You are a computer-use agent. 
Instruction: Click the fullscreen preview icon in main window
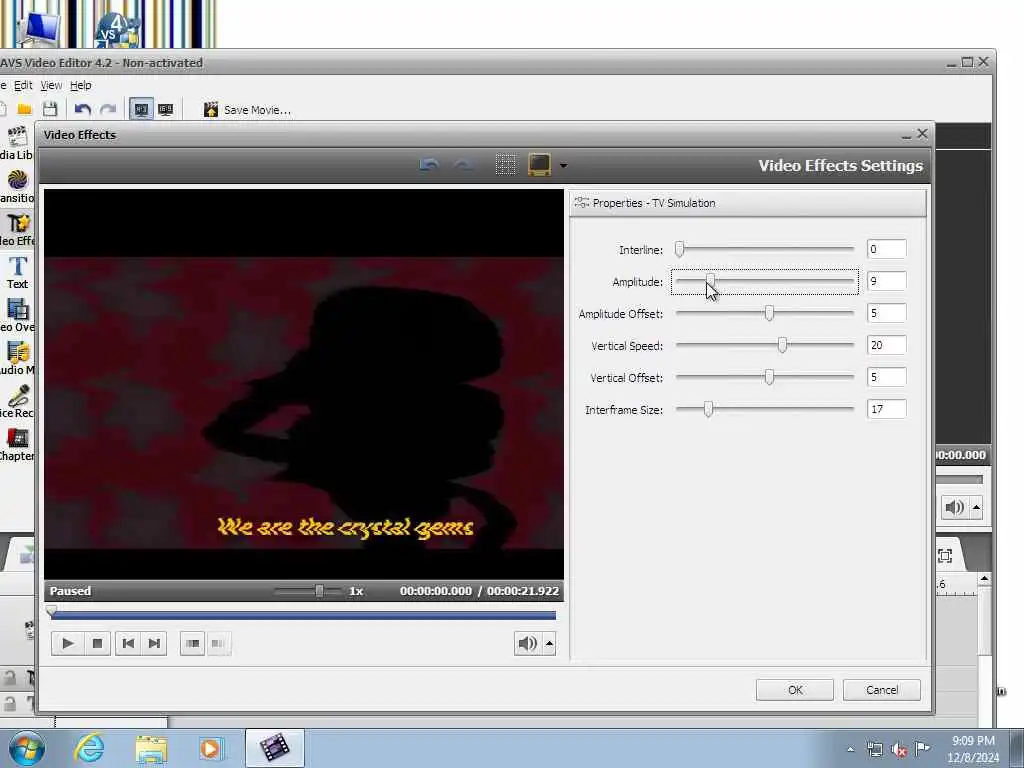coord(945,556)
